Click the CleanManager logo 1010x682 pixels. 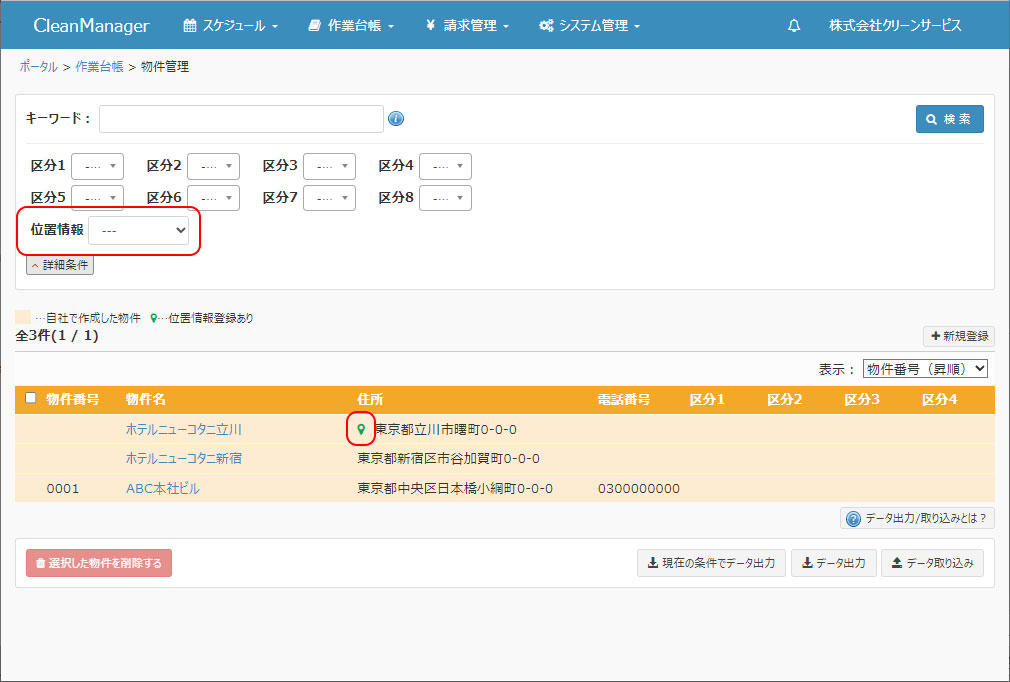coord(91,26)
